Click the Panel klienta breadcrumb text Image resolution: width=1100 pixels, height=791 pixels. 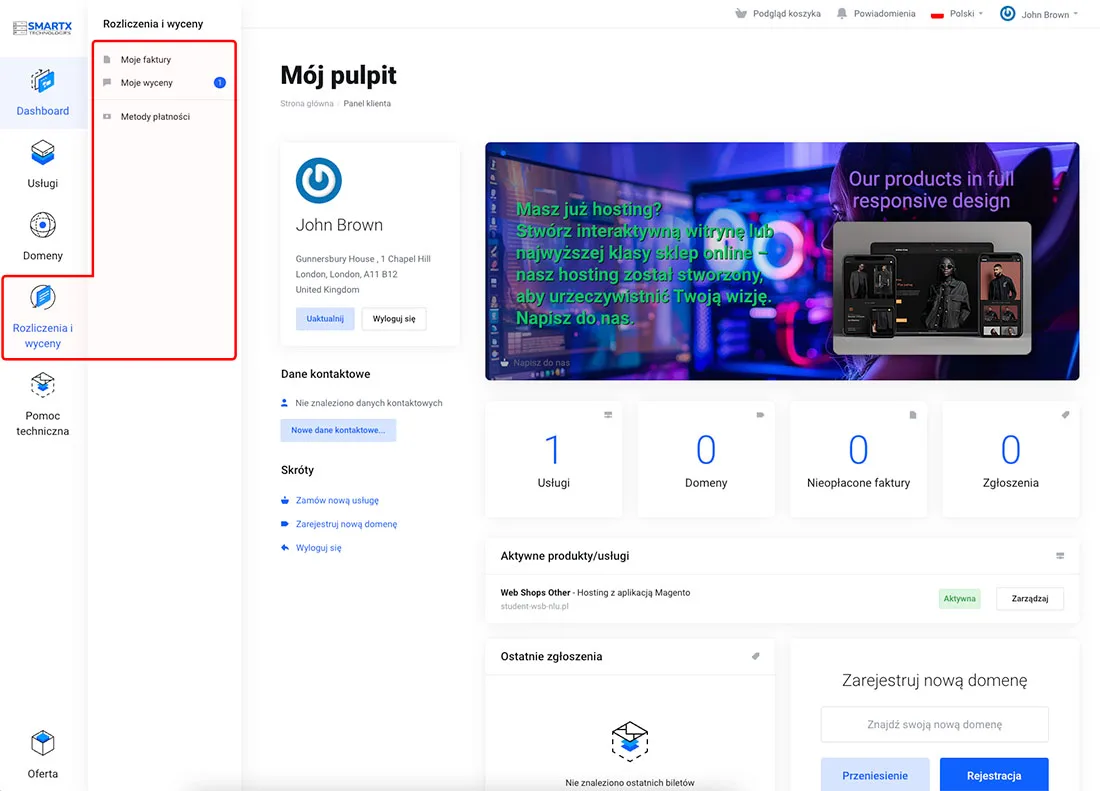coord(367,103)
